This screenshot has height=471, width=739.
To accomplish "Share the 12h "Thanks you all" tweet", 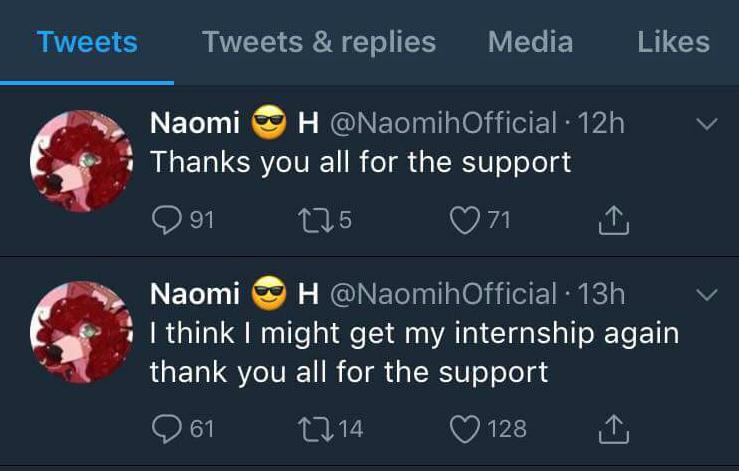I will coord(614,220).
